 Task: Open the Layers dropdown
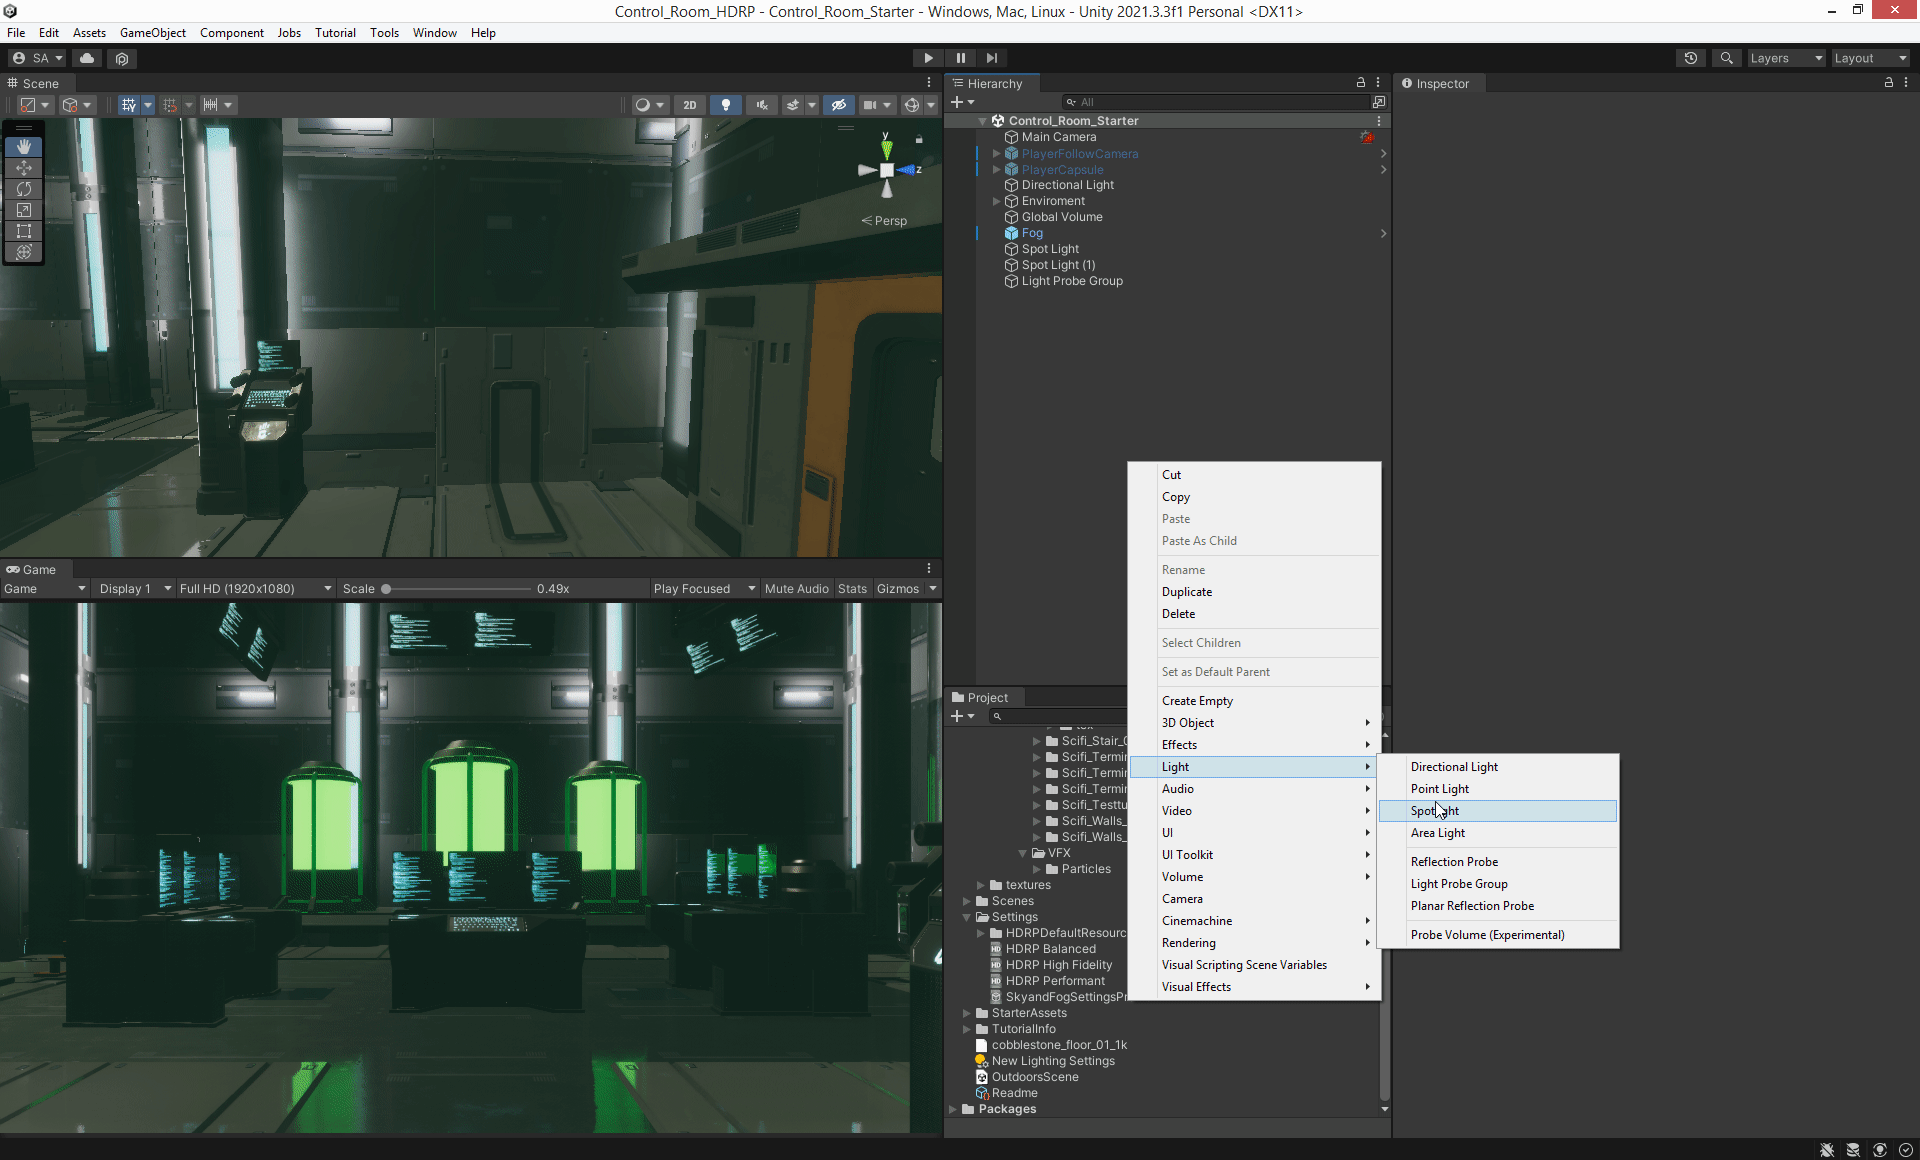1786,58
